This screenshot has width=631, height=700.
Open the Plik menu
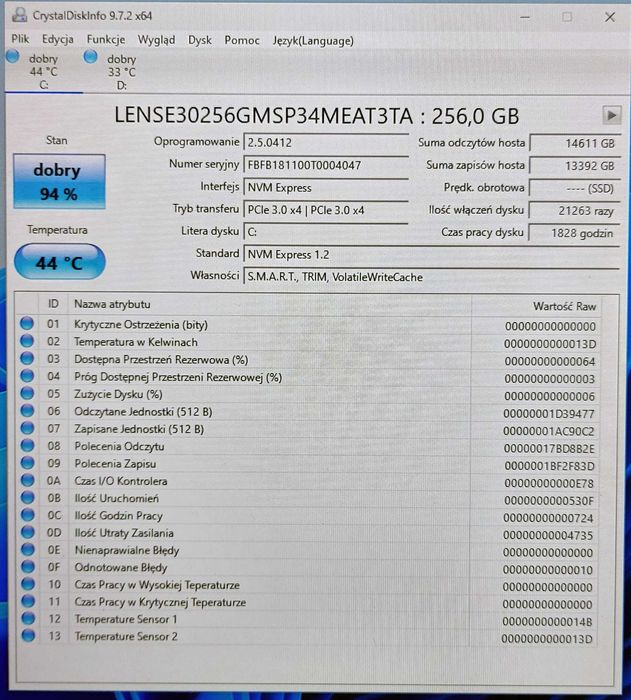coord(20,39)
